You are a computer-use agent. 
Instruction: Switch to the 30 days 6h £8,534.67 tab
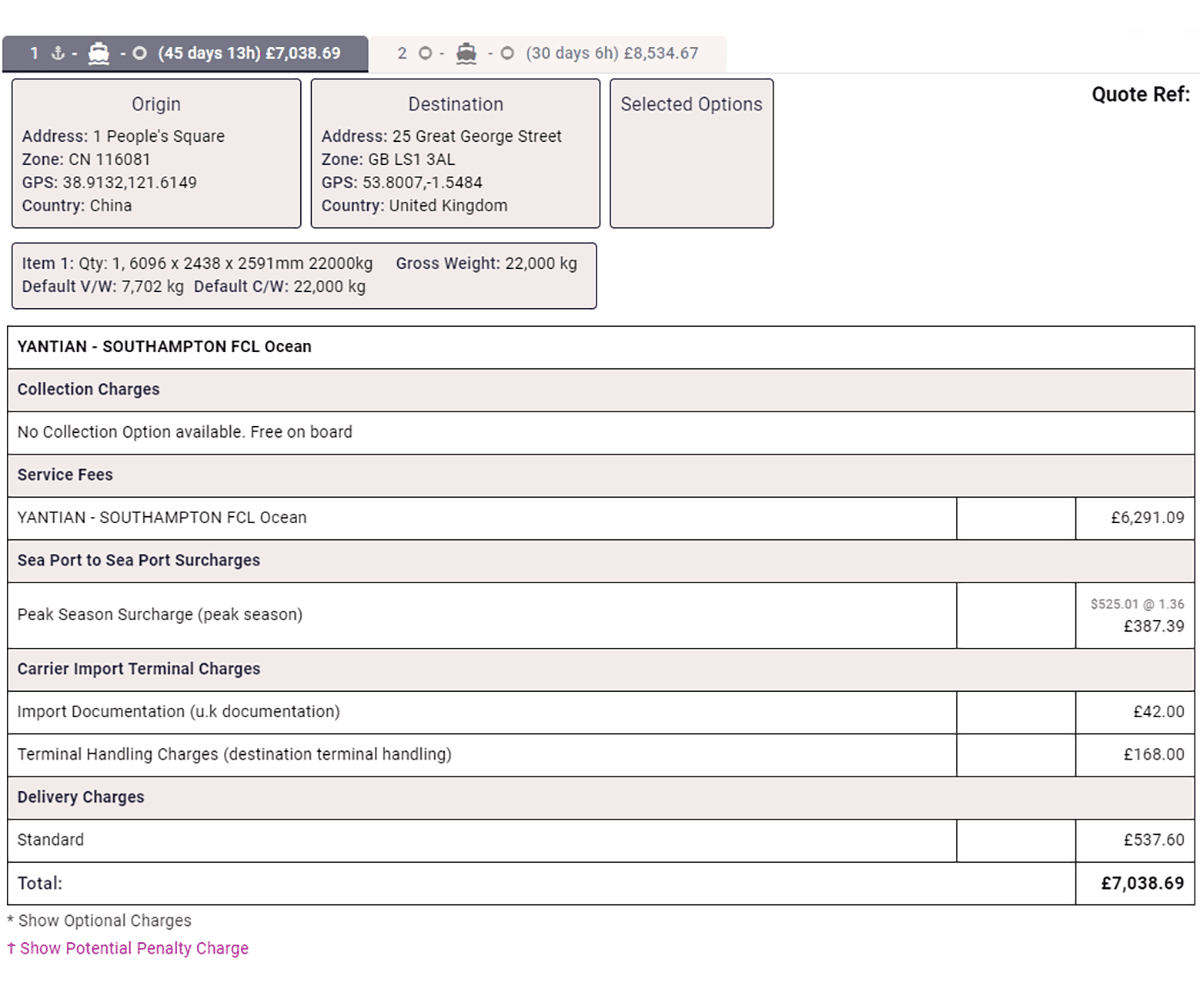[x=611, y=54]
